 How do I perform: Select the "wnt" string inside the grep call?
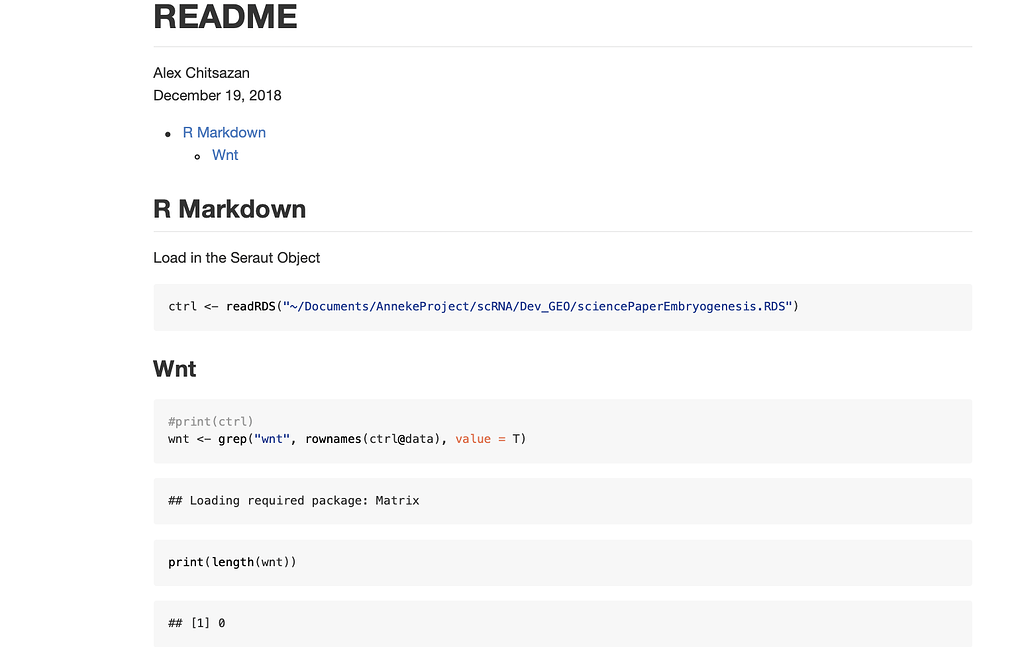pos(271,438)
